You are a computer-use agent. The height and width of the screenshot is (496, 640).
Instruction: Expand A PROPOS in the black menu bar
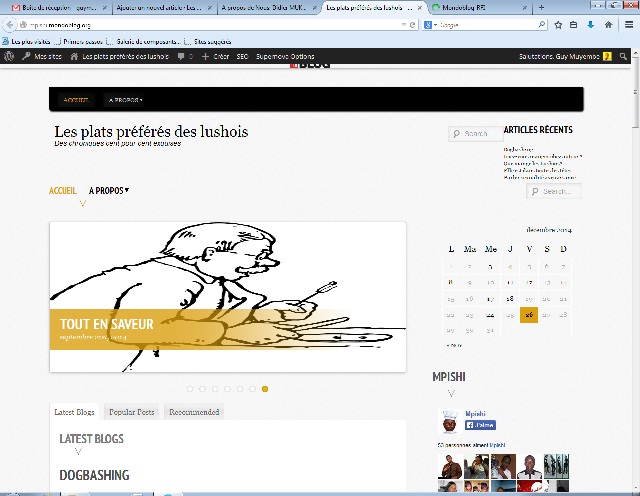(125, 100)
